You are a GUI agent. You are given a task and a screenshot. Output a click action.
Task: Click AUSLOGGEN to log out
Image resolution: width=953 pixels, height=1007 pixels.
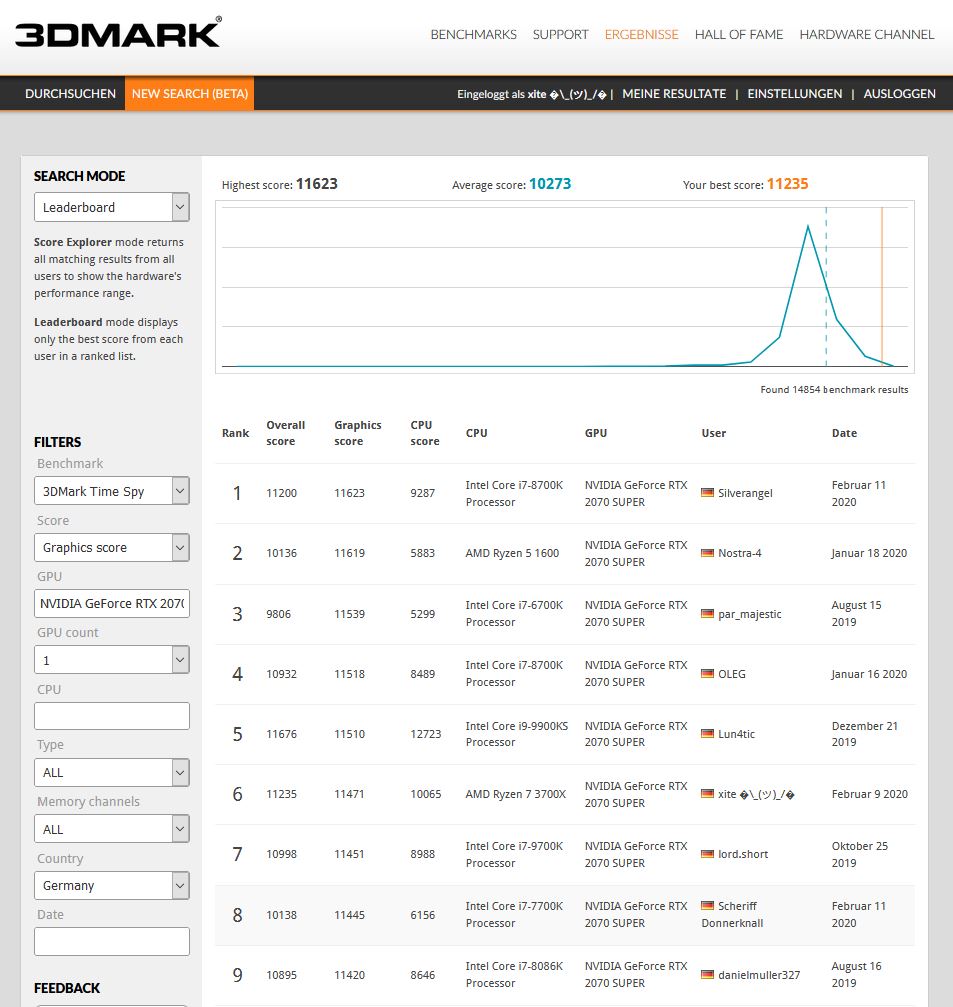899,94
